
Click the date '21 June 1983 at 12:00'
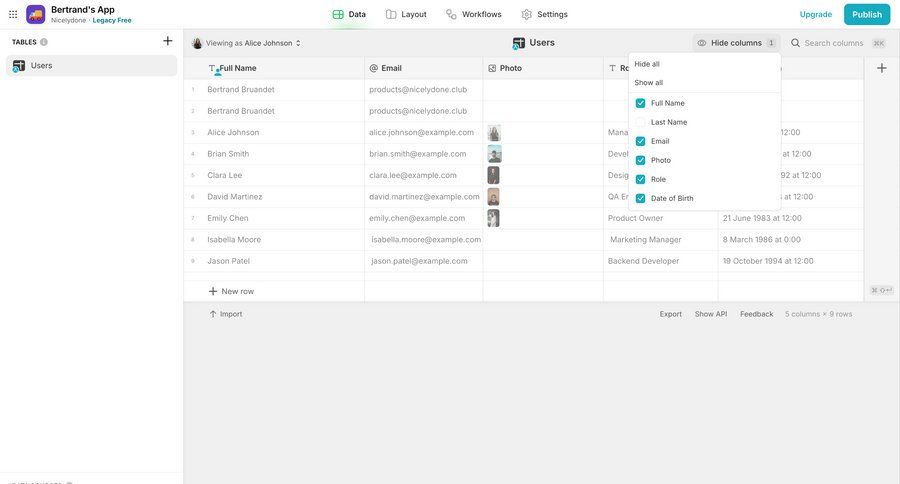tap(762, 218)
